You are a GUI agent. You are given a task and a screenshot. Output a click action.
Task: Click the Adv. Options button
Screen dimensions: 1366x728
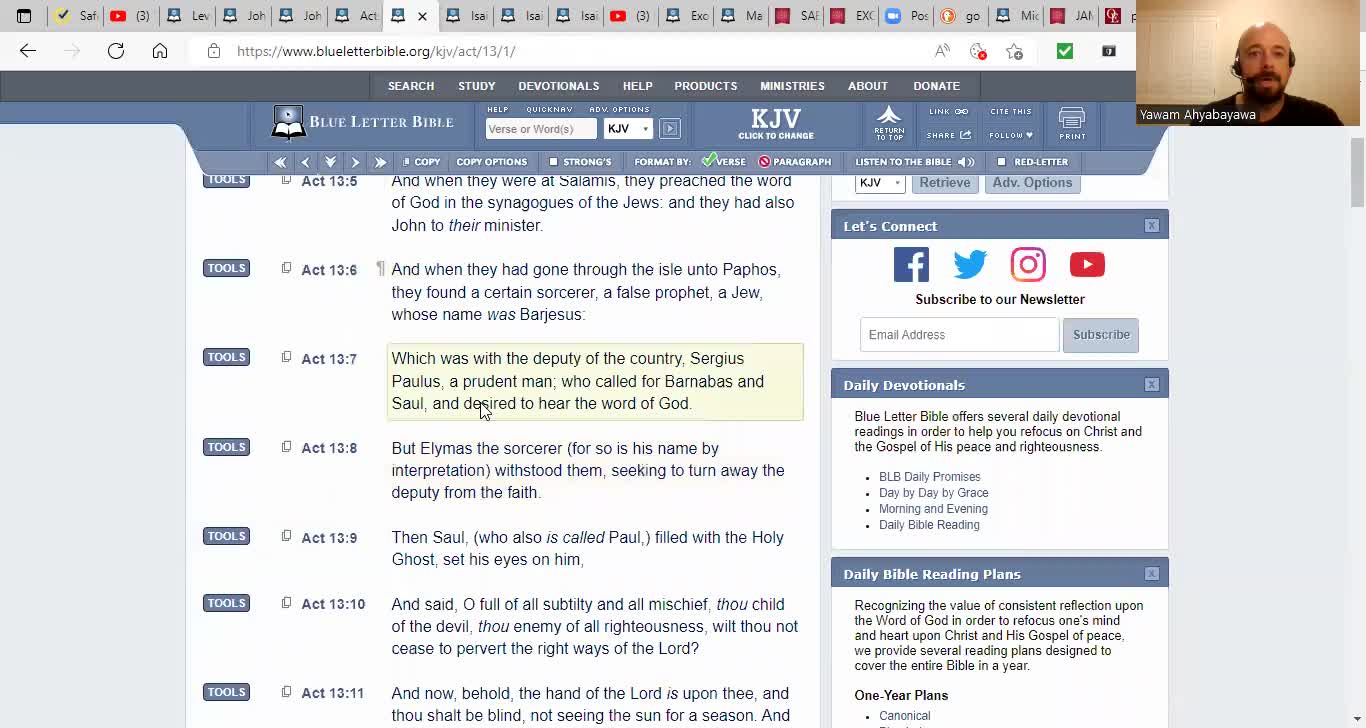click(x=1032, y=182)
